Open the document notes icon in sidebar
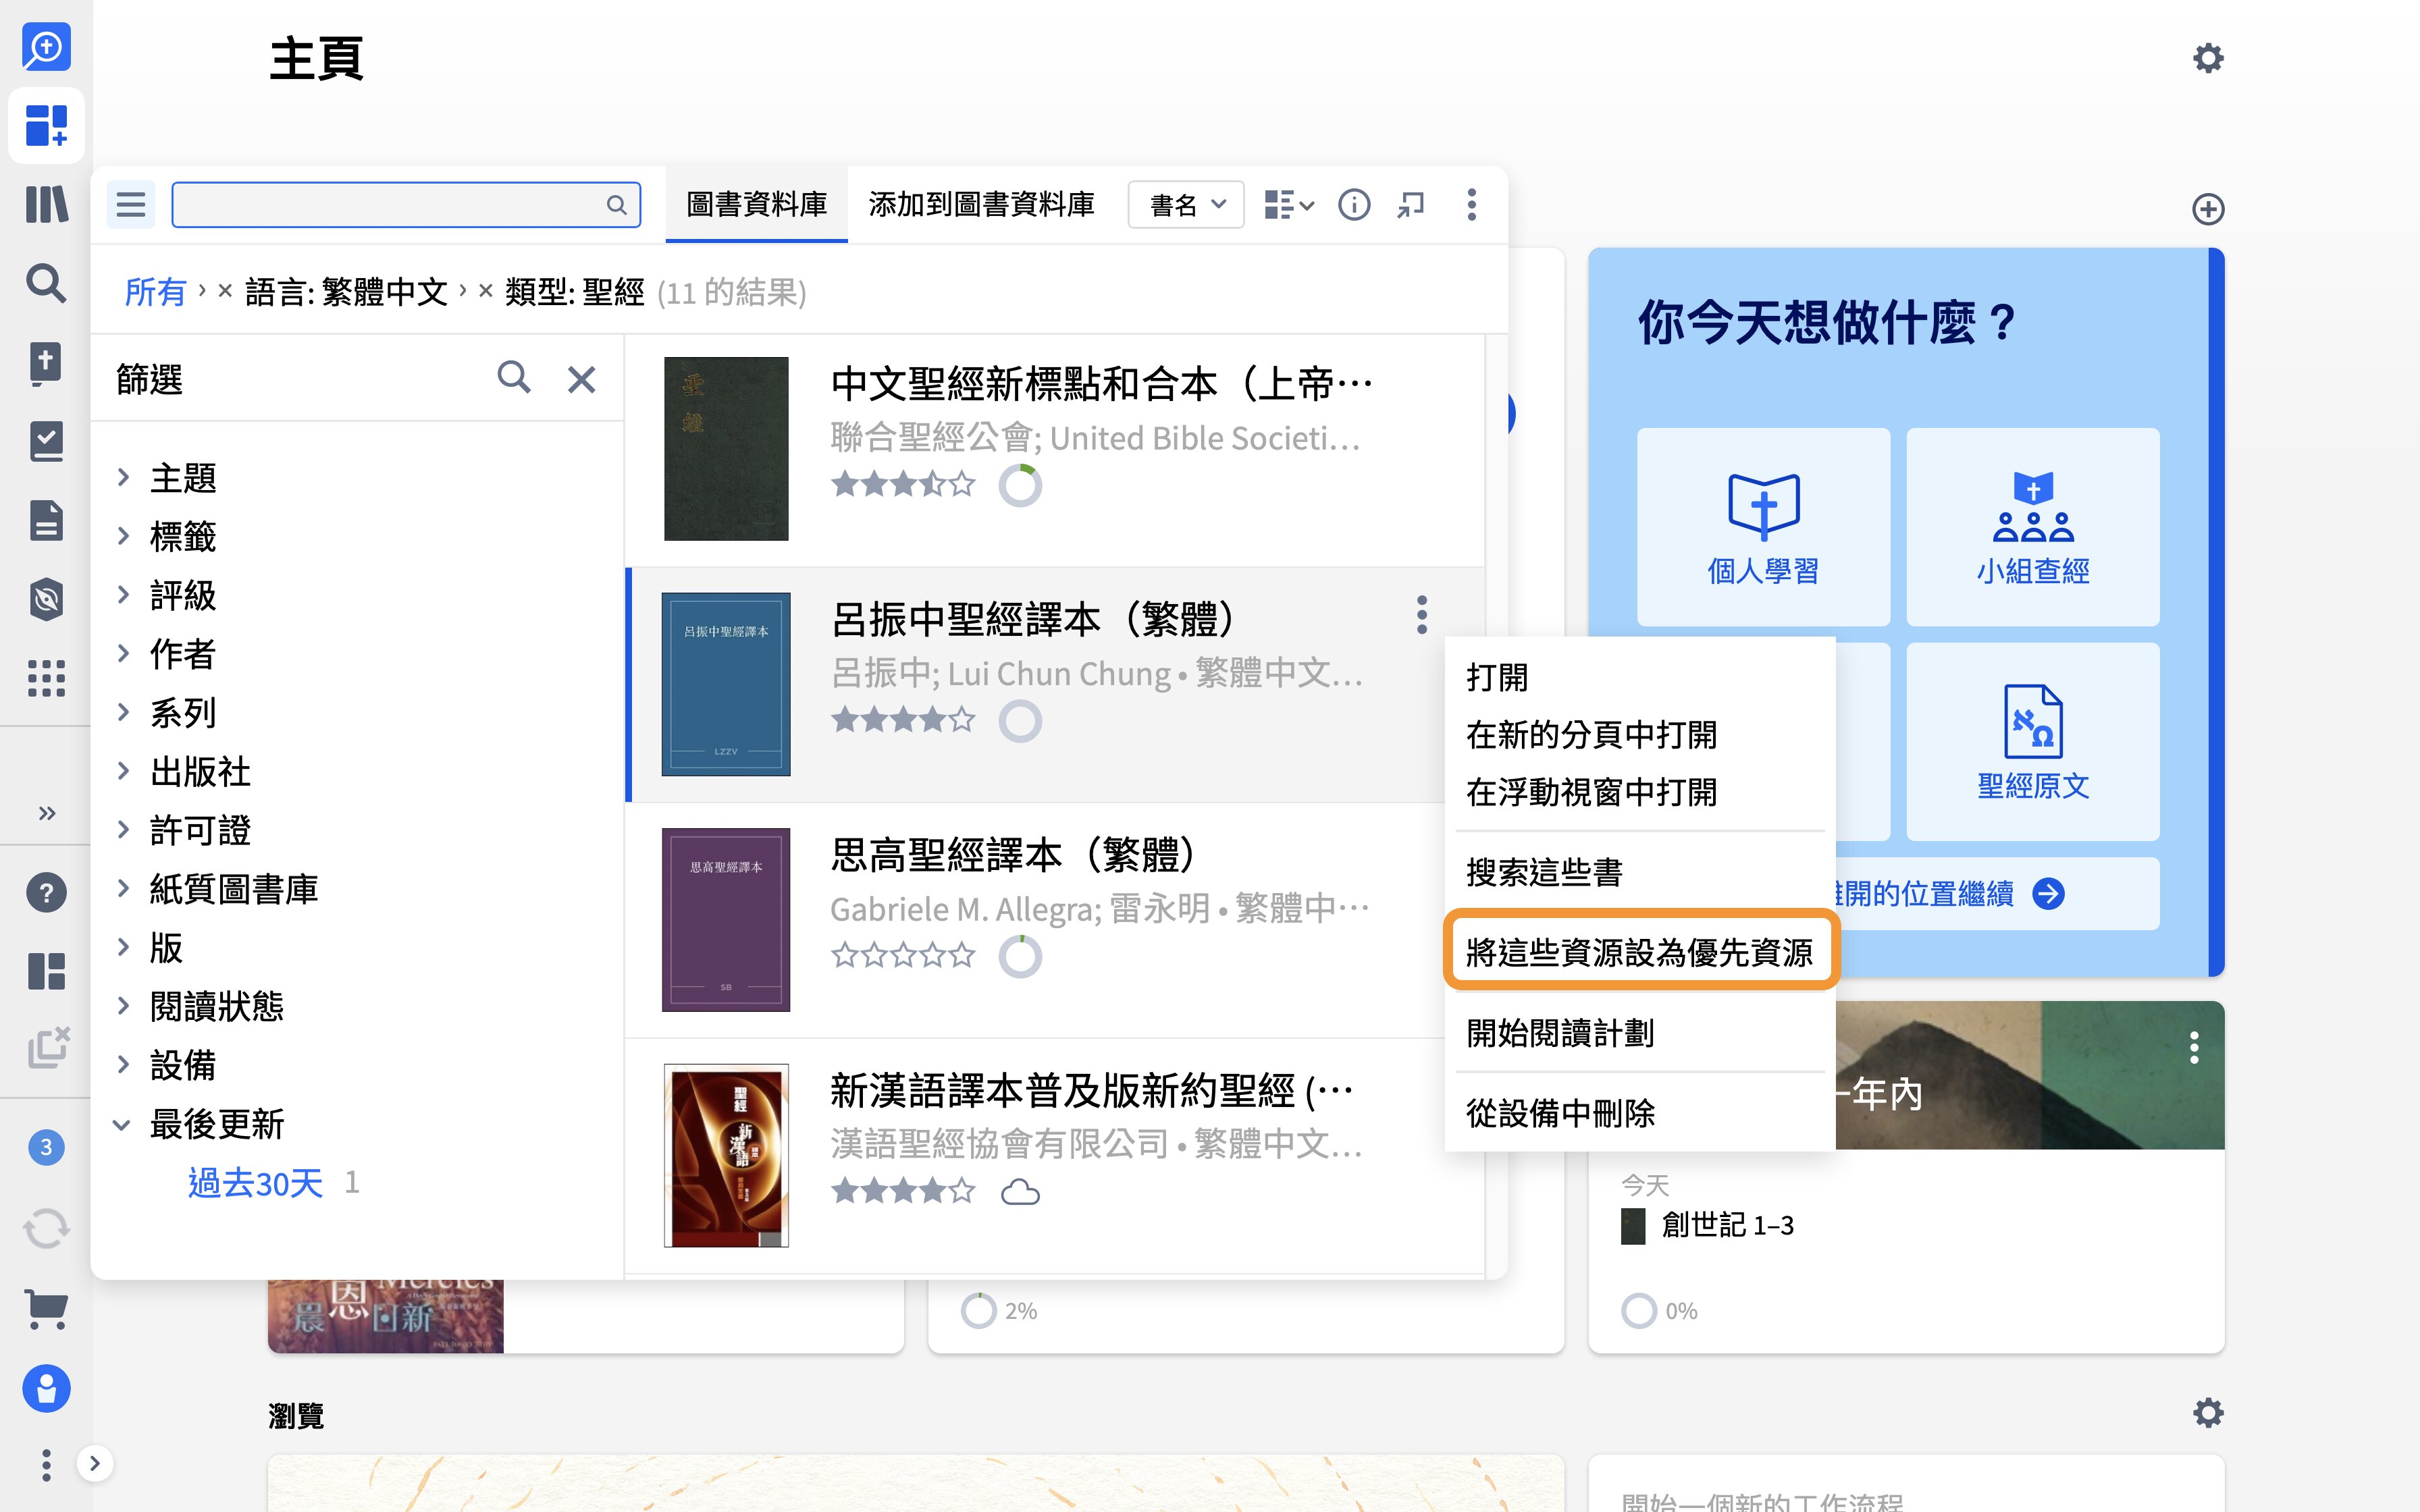 pos(46,520)
